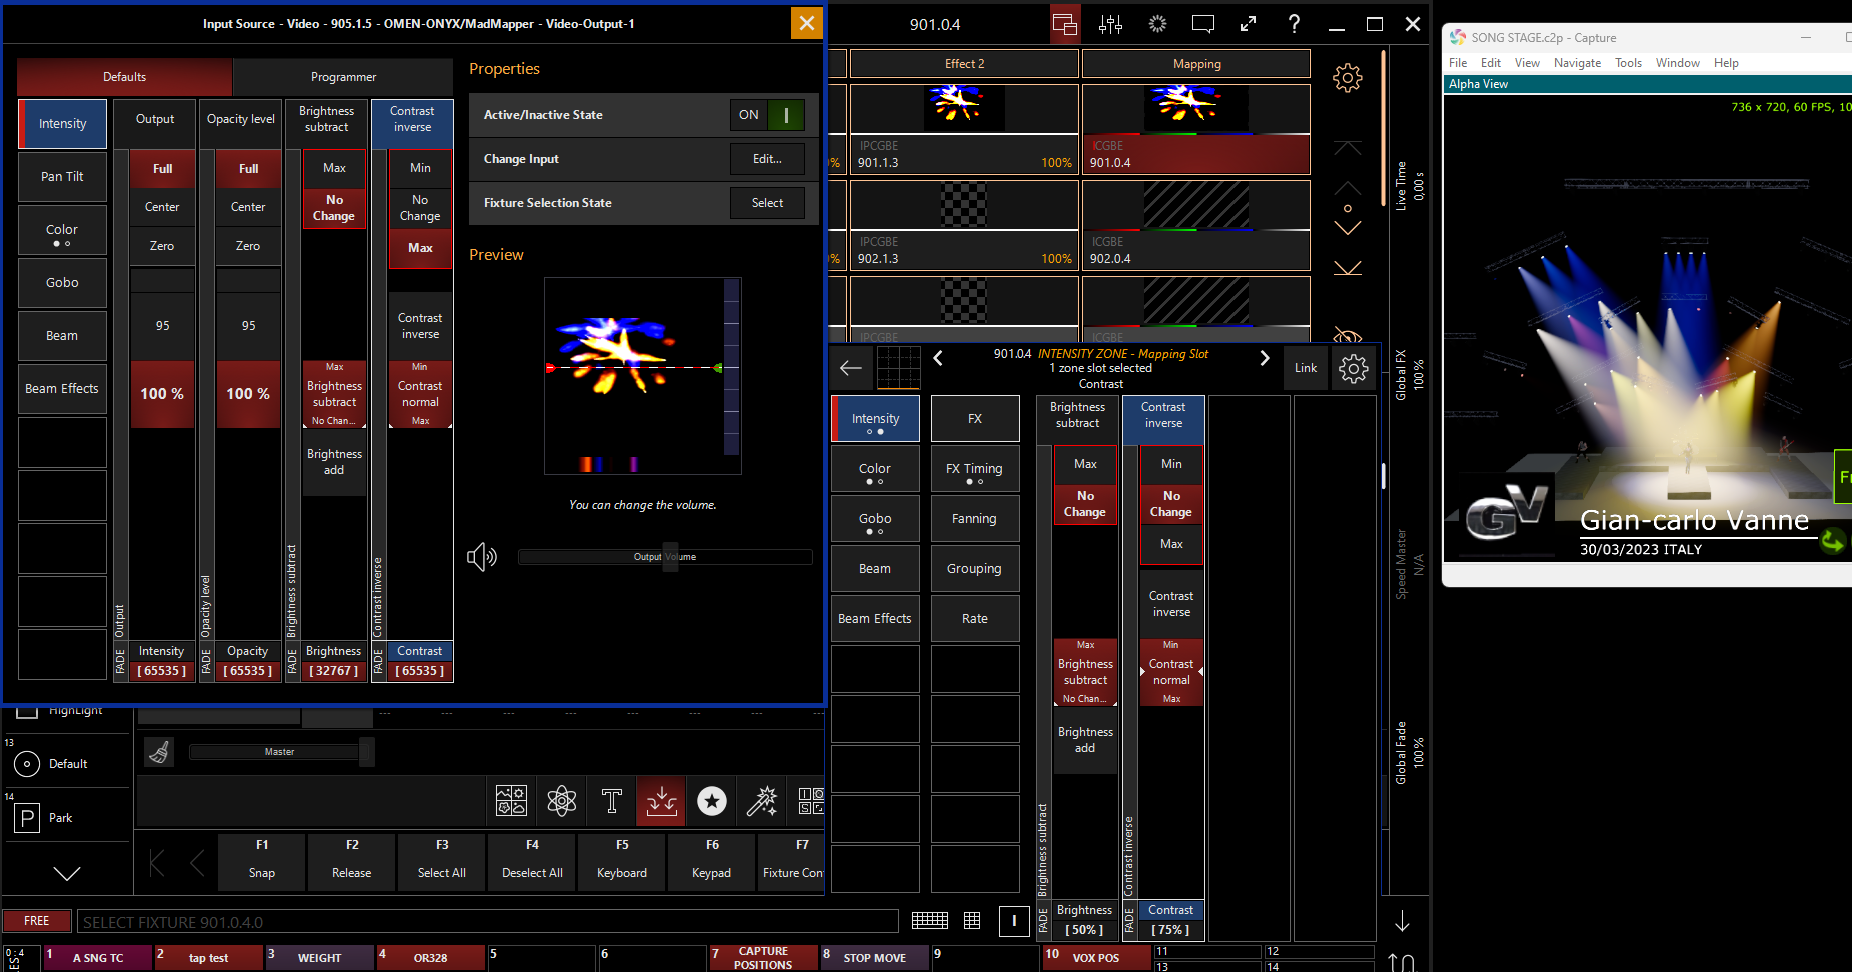Click the SELECT FIXTURE command line field
Screen dimensions: 1852x972
pyautogui.click(x=489, y=922)
